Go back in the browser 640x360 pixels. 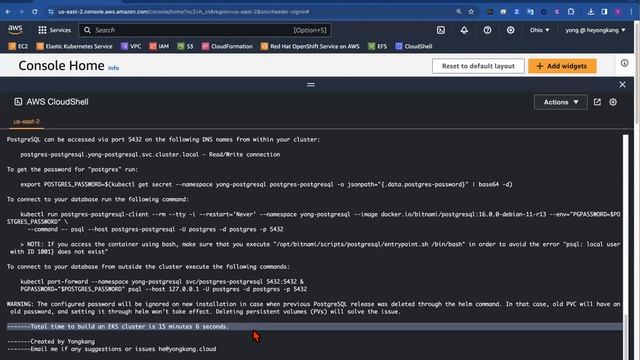pyautogui.click(x=8, y=12)
